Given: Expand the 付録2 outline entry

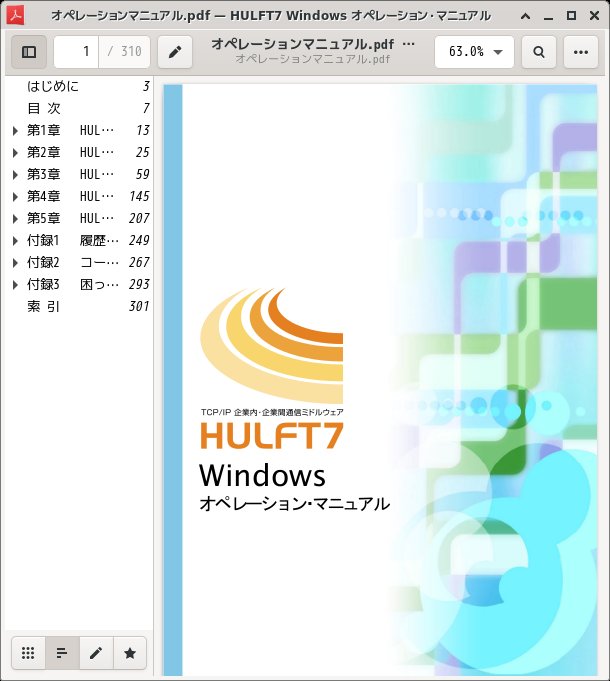Looking at the screenshot, I should click(15, 262).
